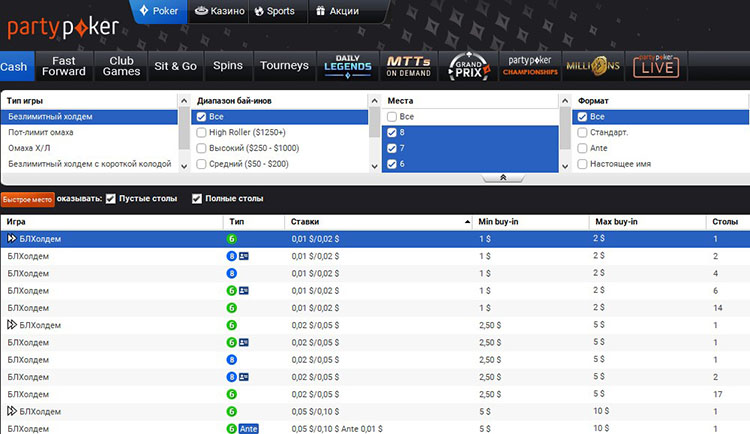Screen dimensions: 750x434
Task: Click 8-seat icon in row with 4 tables
Action: click(x=232, y=273)
